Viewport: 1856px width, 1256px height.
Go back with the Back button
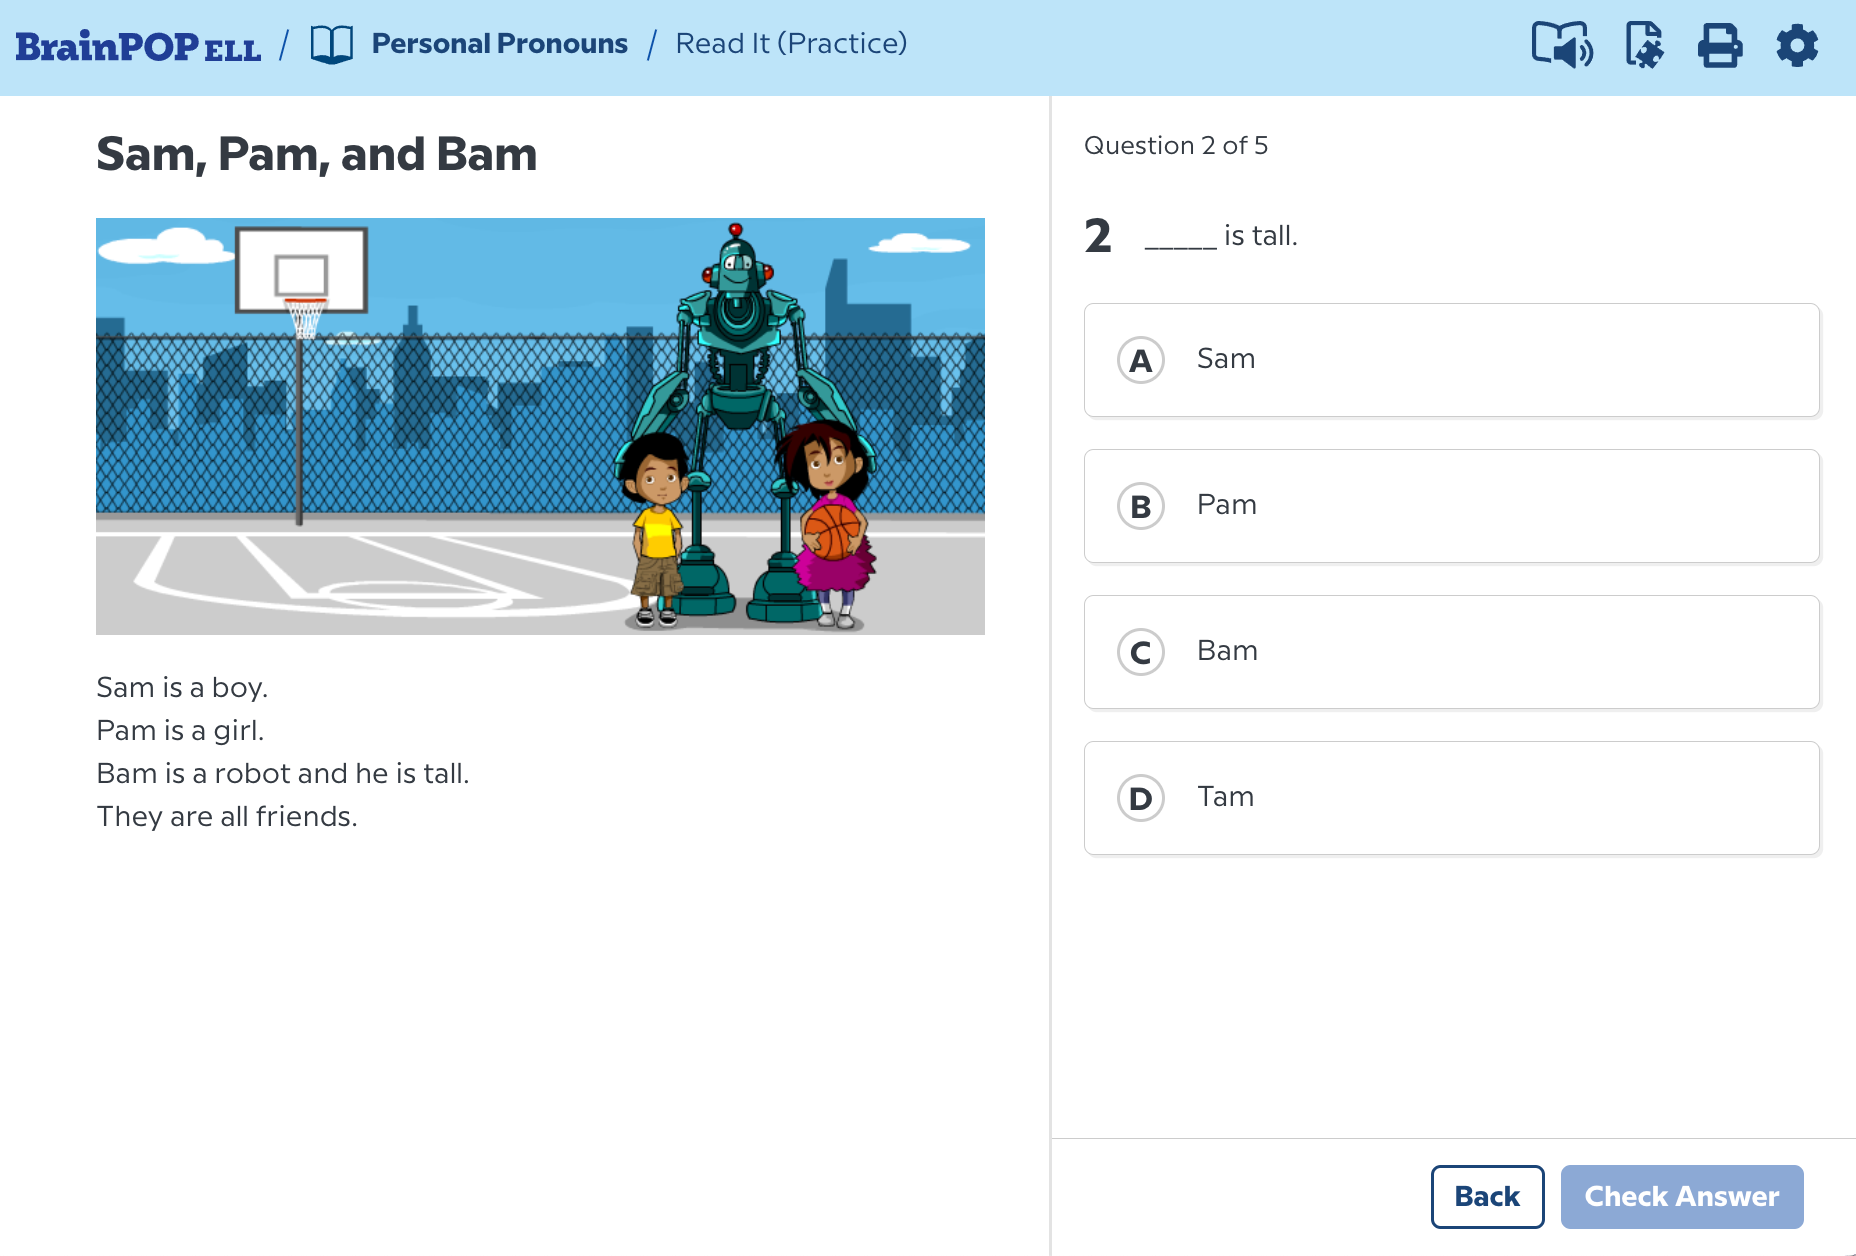click(x=1487, y=1196)
